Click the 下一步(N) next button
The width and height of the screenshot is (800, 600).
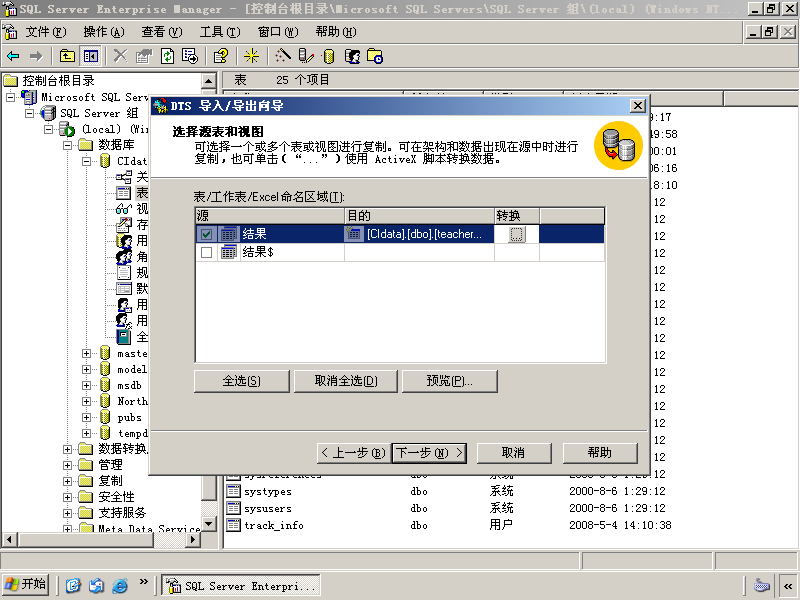point(429,453)
